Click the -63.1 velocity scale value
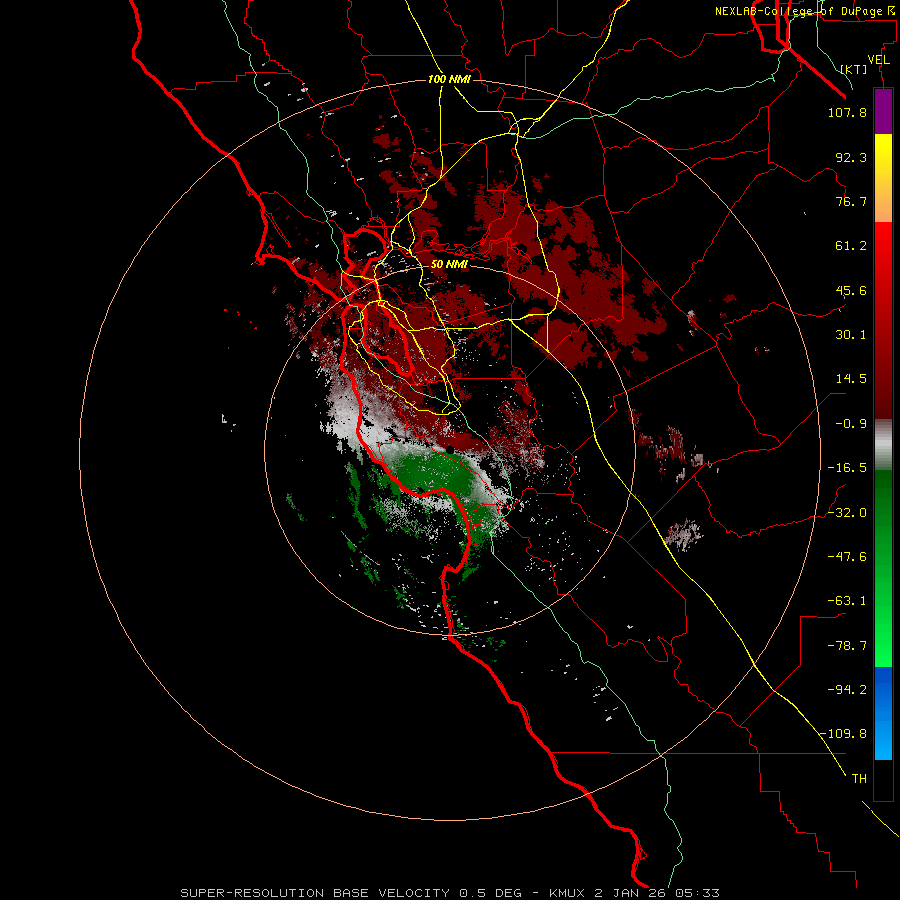The height and width of the screenshot is (900, 900). (x=847, y=601)
